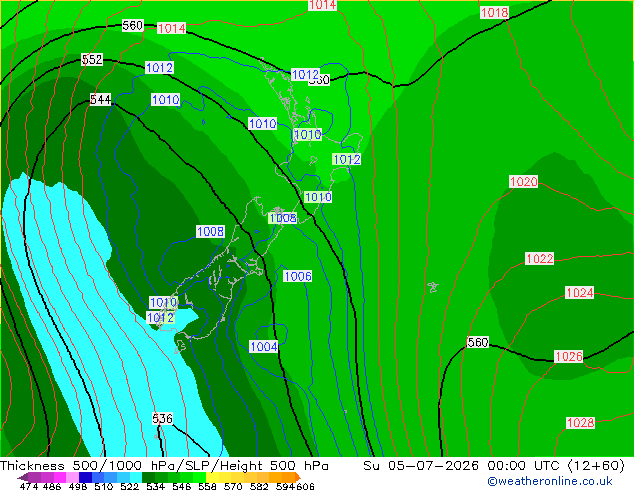Click the 1014 label next to 560
This screenshot has width=634, height=490.
click(x=171, y=28)
